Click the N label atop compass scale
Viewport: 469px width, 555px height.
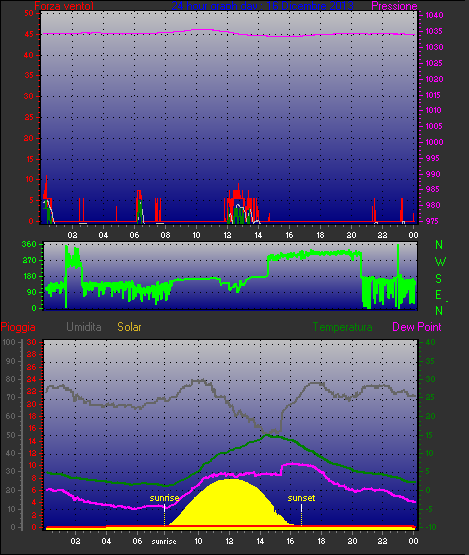click(x=439, y=245)
